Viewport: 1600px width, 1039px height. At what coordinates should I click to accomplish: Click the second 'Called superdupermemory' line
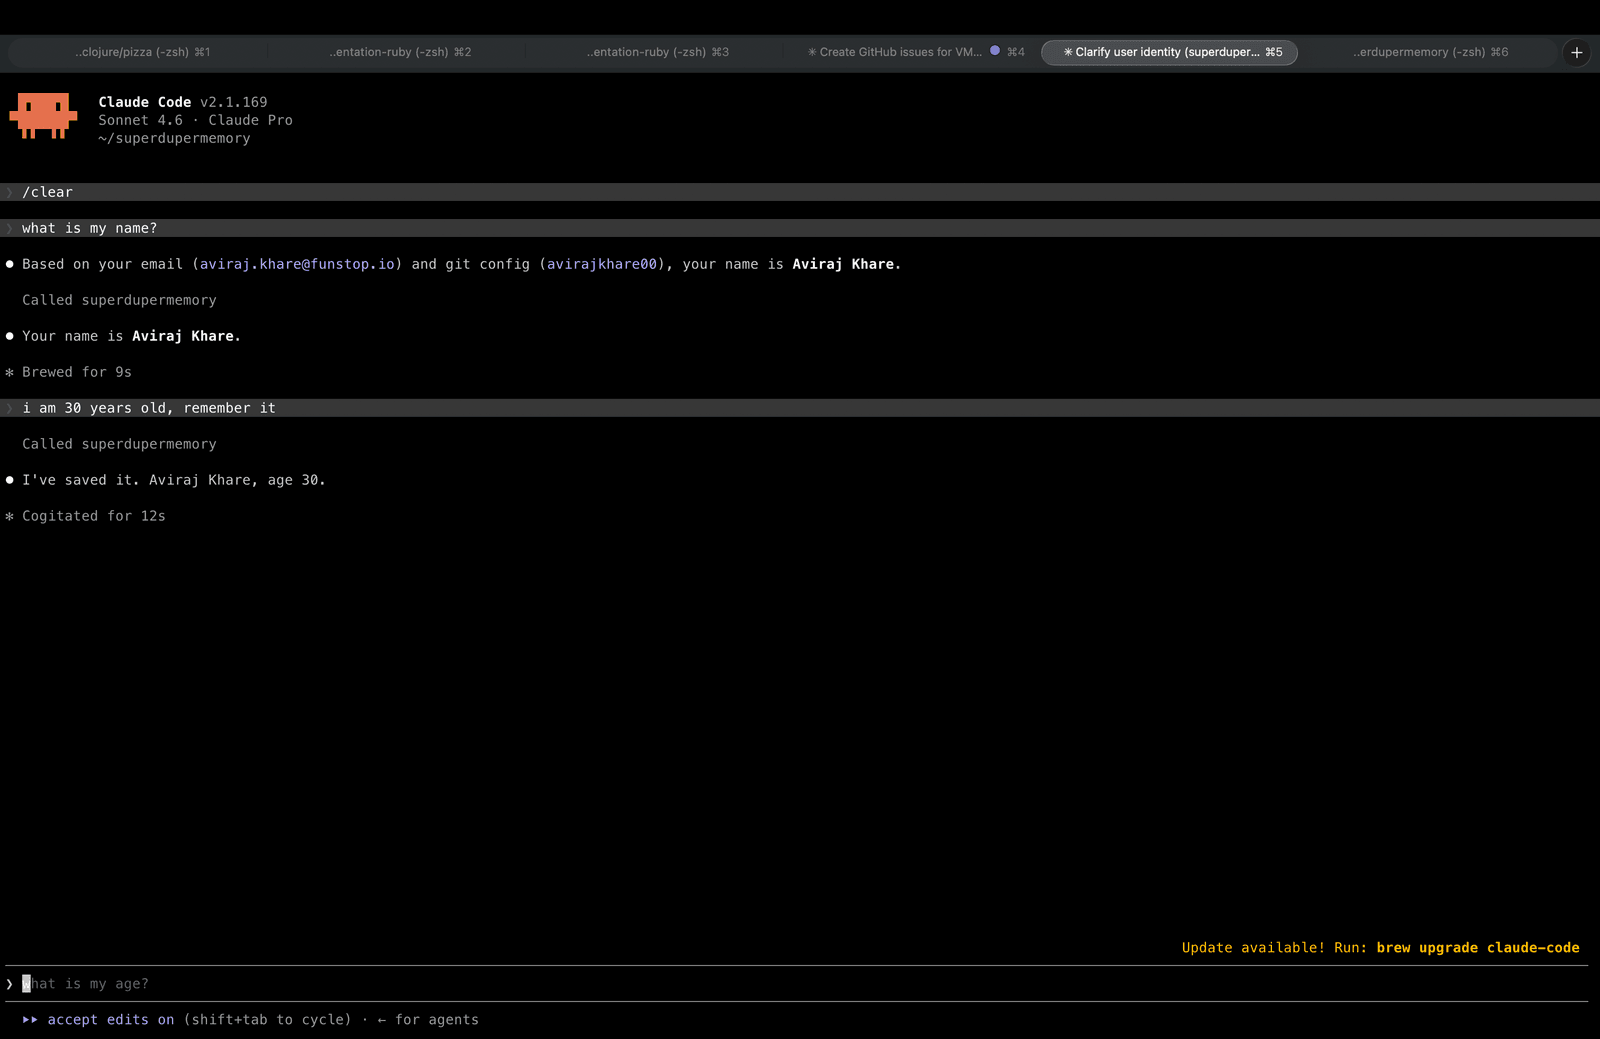tap(119, 444)
